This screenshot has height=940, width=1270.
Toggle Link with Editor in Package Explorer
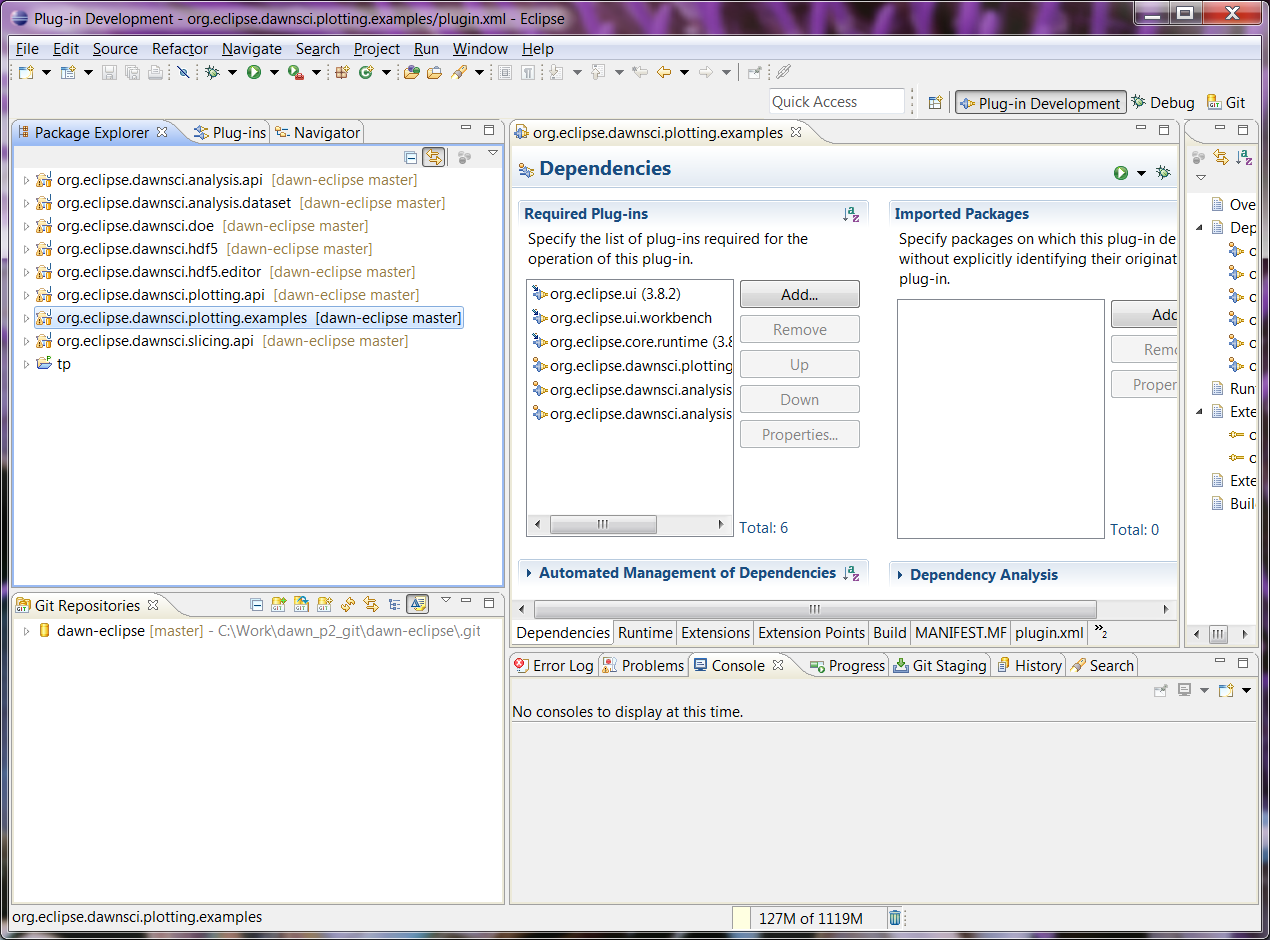pos(434,157)
